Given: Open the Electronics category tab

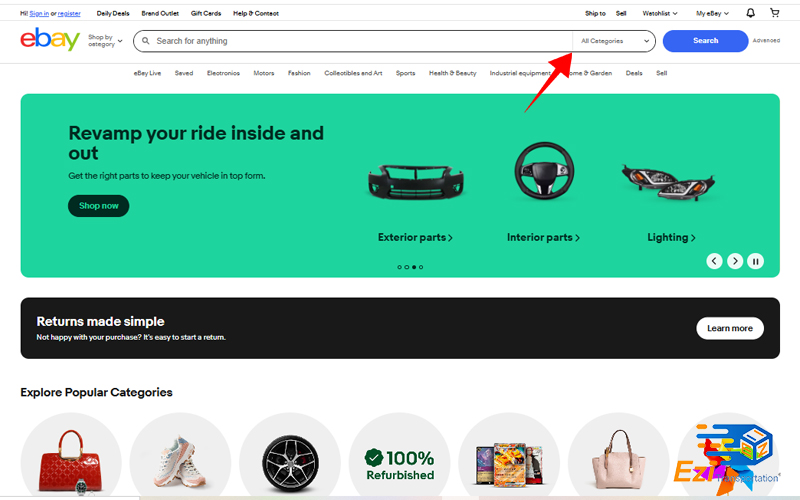Looking at the screenshot, I should click(223, 73).
